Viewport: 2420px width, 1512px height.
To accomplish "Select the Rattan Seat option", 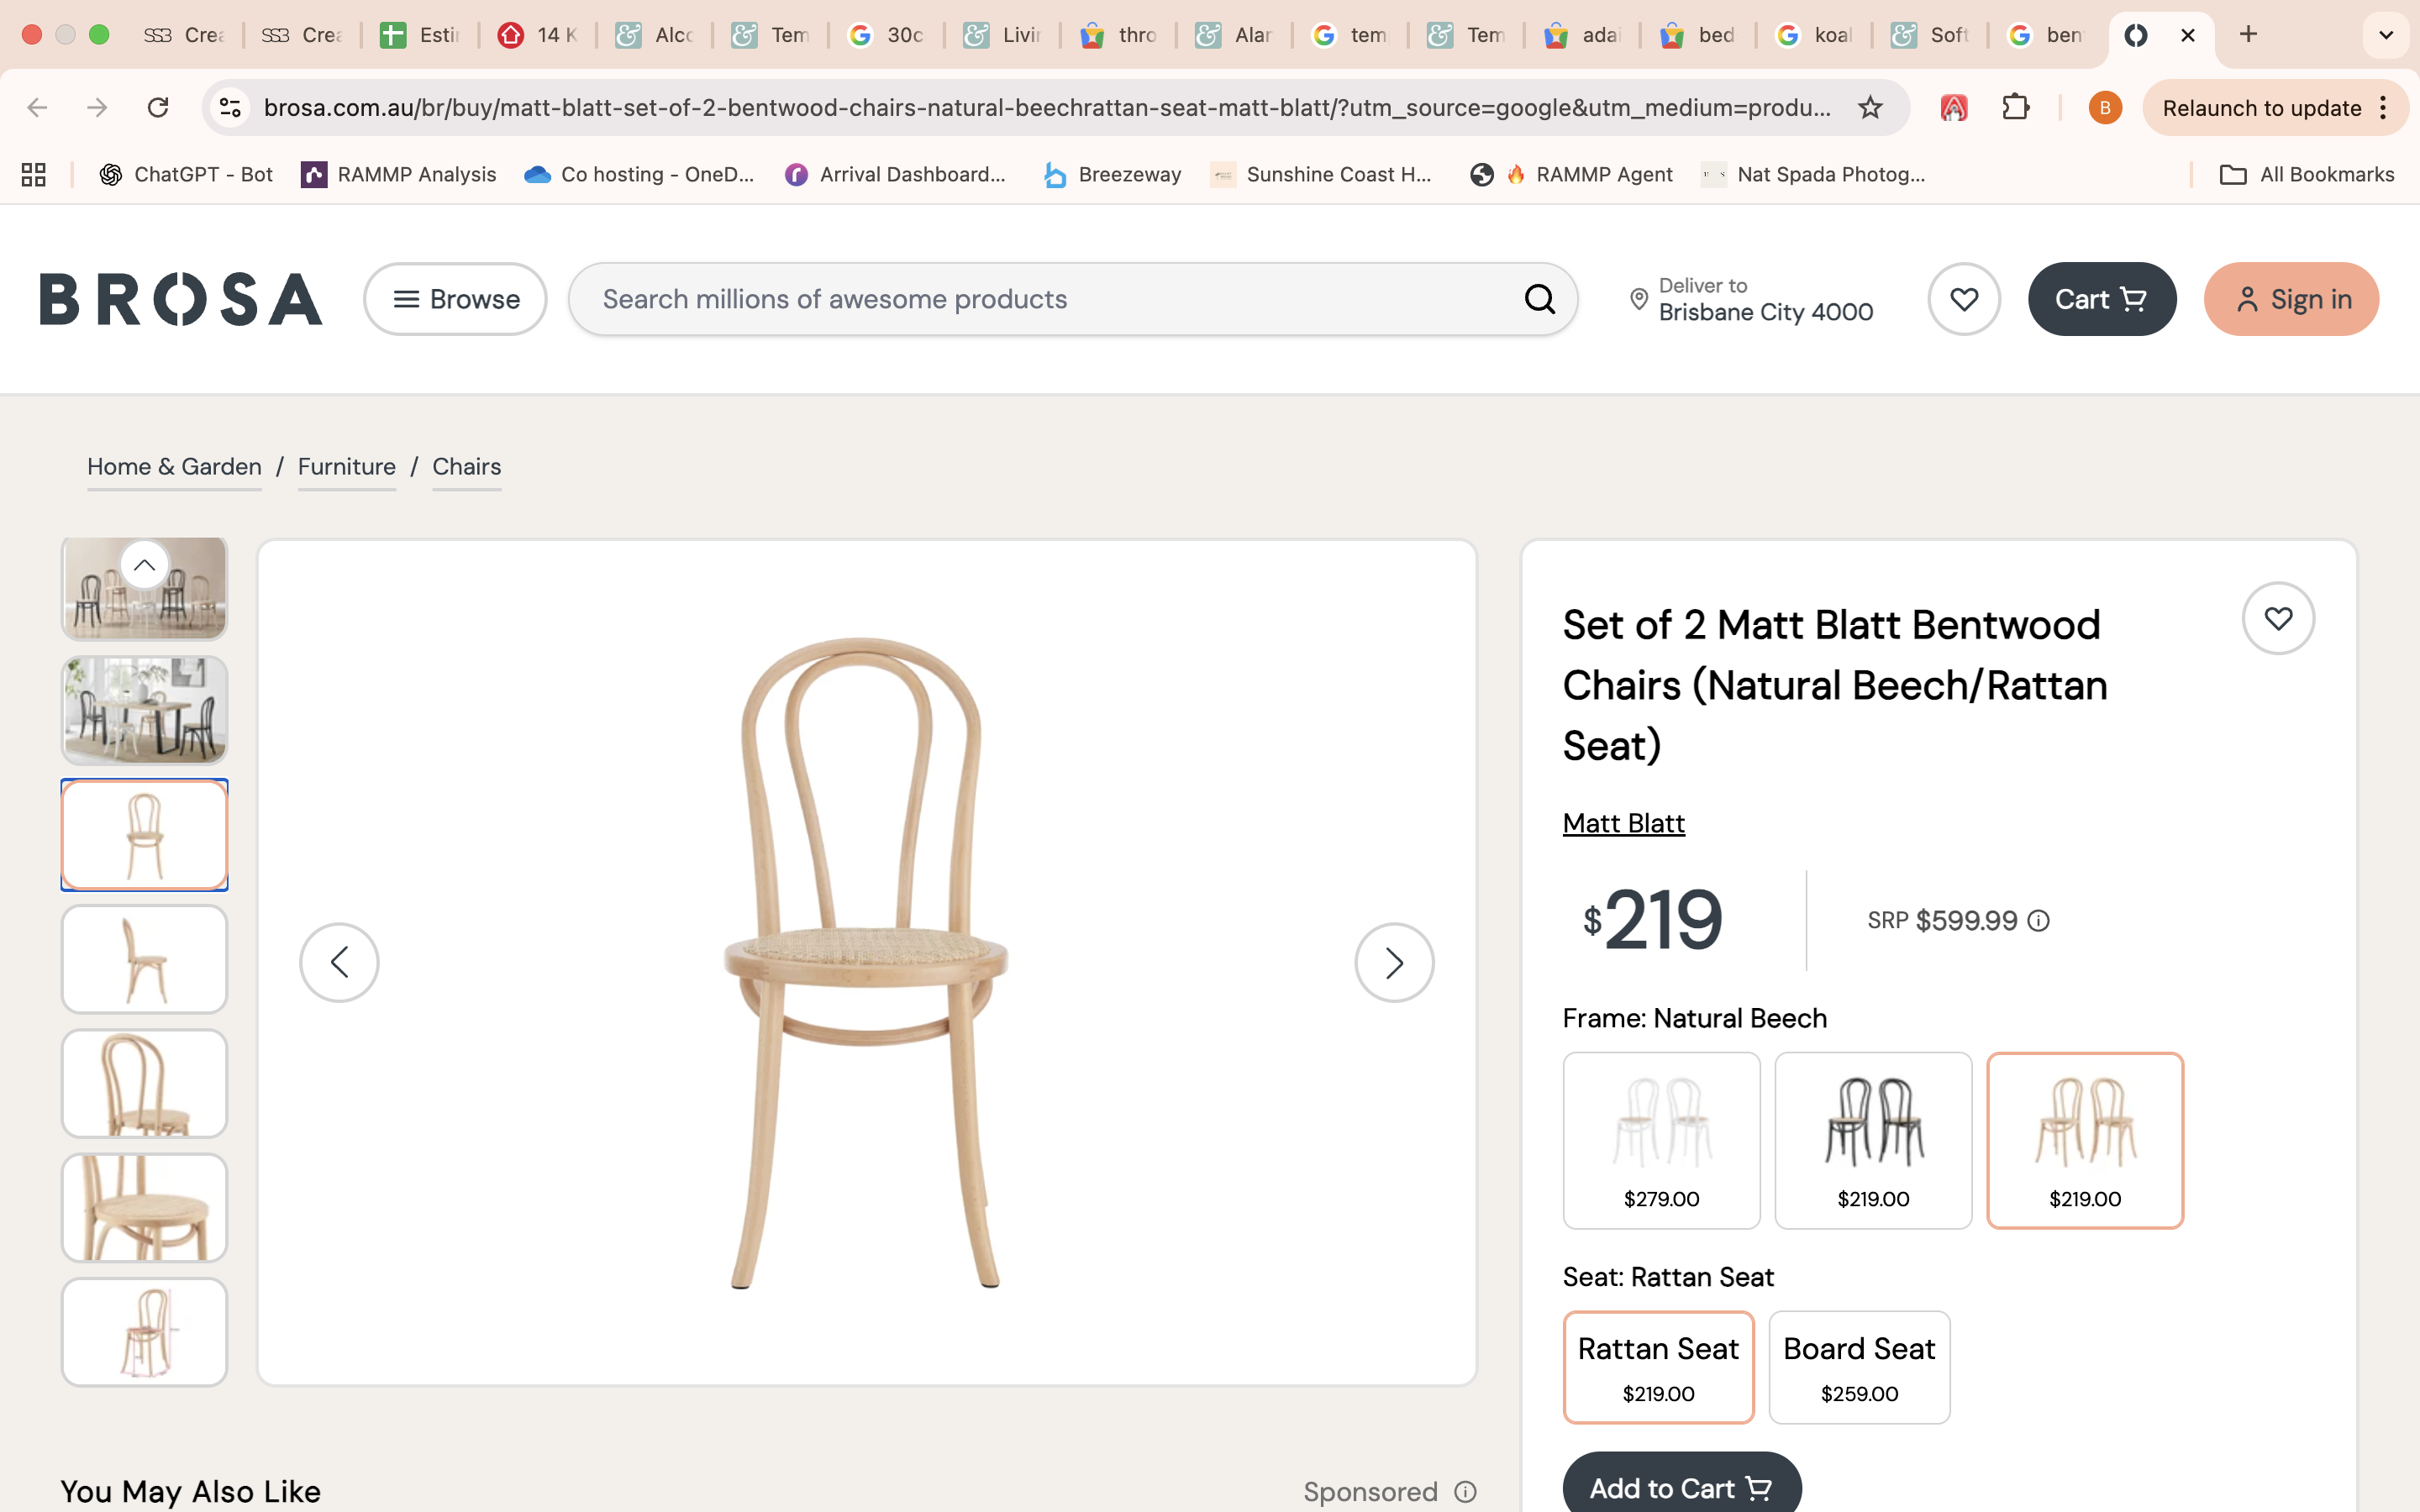I will (x=1657, y=1366).
